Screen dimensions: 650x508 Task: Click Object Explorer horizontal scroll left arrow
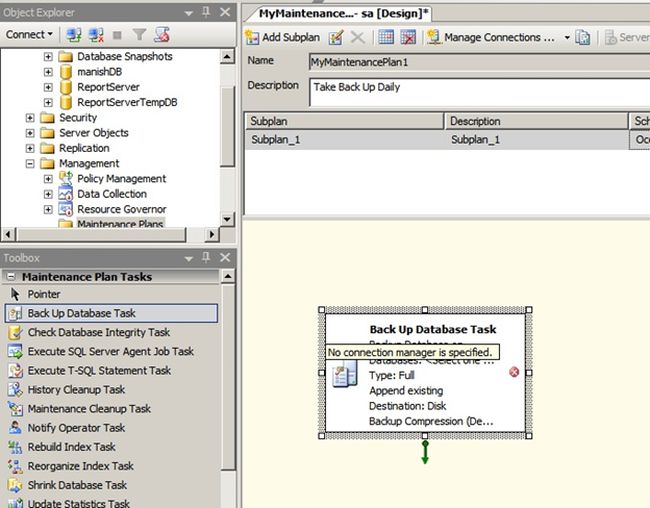click(x=8, y=234)
